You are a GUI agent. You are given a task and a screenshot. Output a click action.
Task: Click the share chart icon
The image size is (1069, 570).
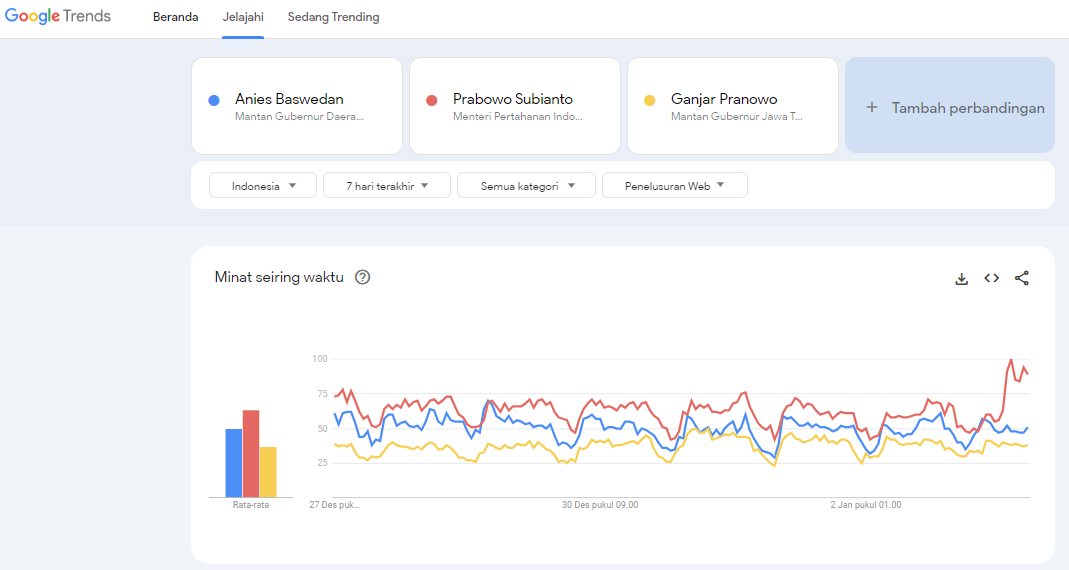click(1021, 278)
